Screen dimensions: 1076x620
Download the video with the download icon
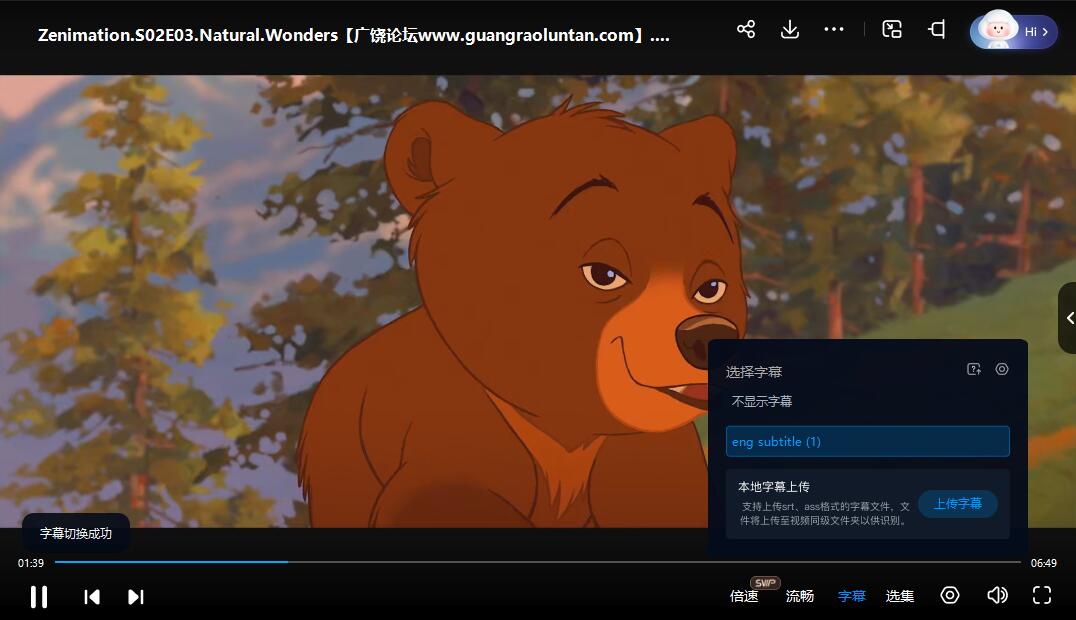point(790,30)
